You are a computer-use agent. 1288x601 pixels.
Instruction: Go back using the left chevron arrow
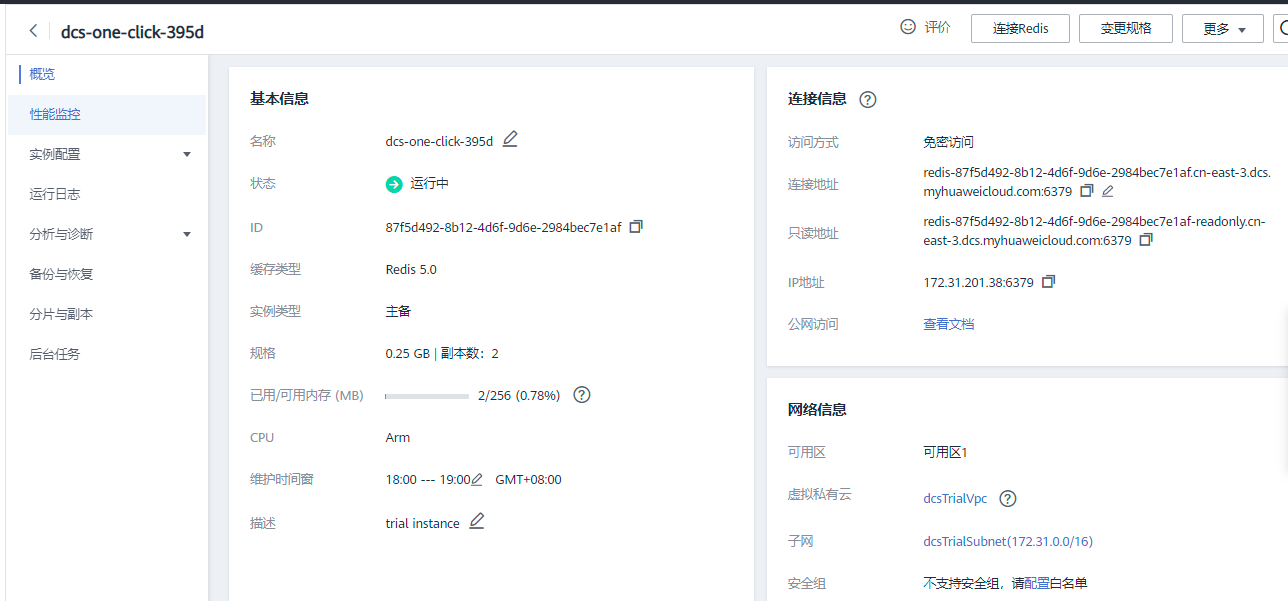point(33,31)
